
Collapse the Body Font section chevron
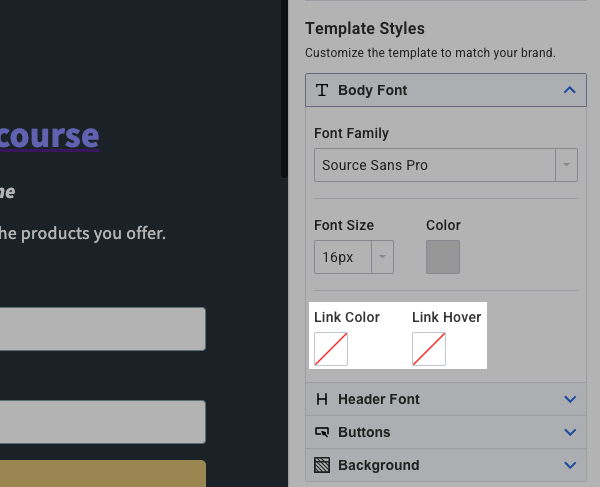click(x=570, y=90)
